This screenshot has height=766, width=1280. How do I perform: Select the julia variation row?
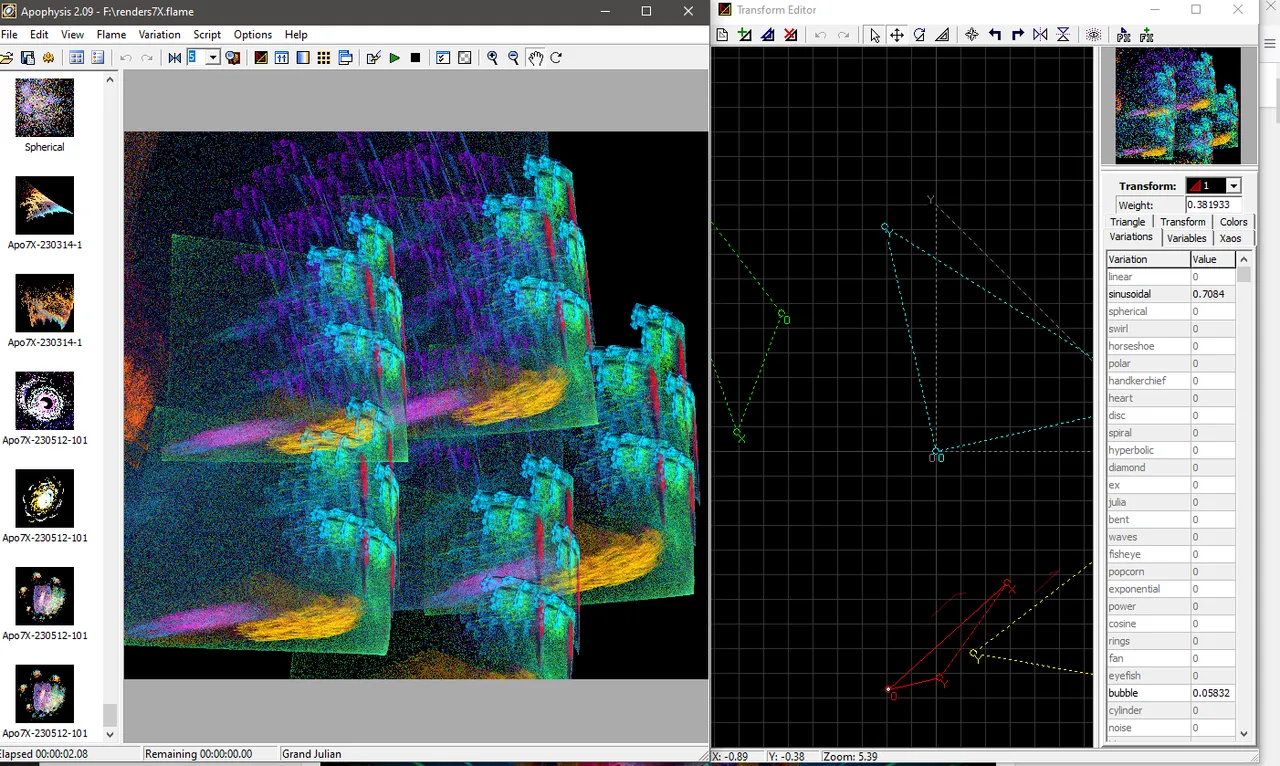(1170, 502)
